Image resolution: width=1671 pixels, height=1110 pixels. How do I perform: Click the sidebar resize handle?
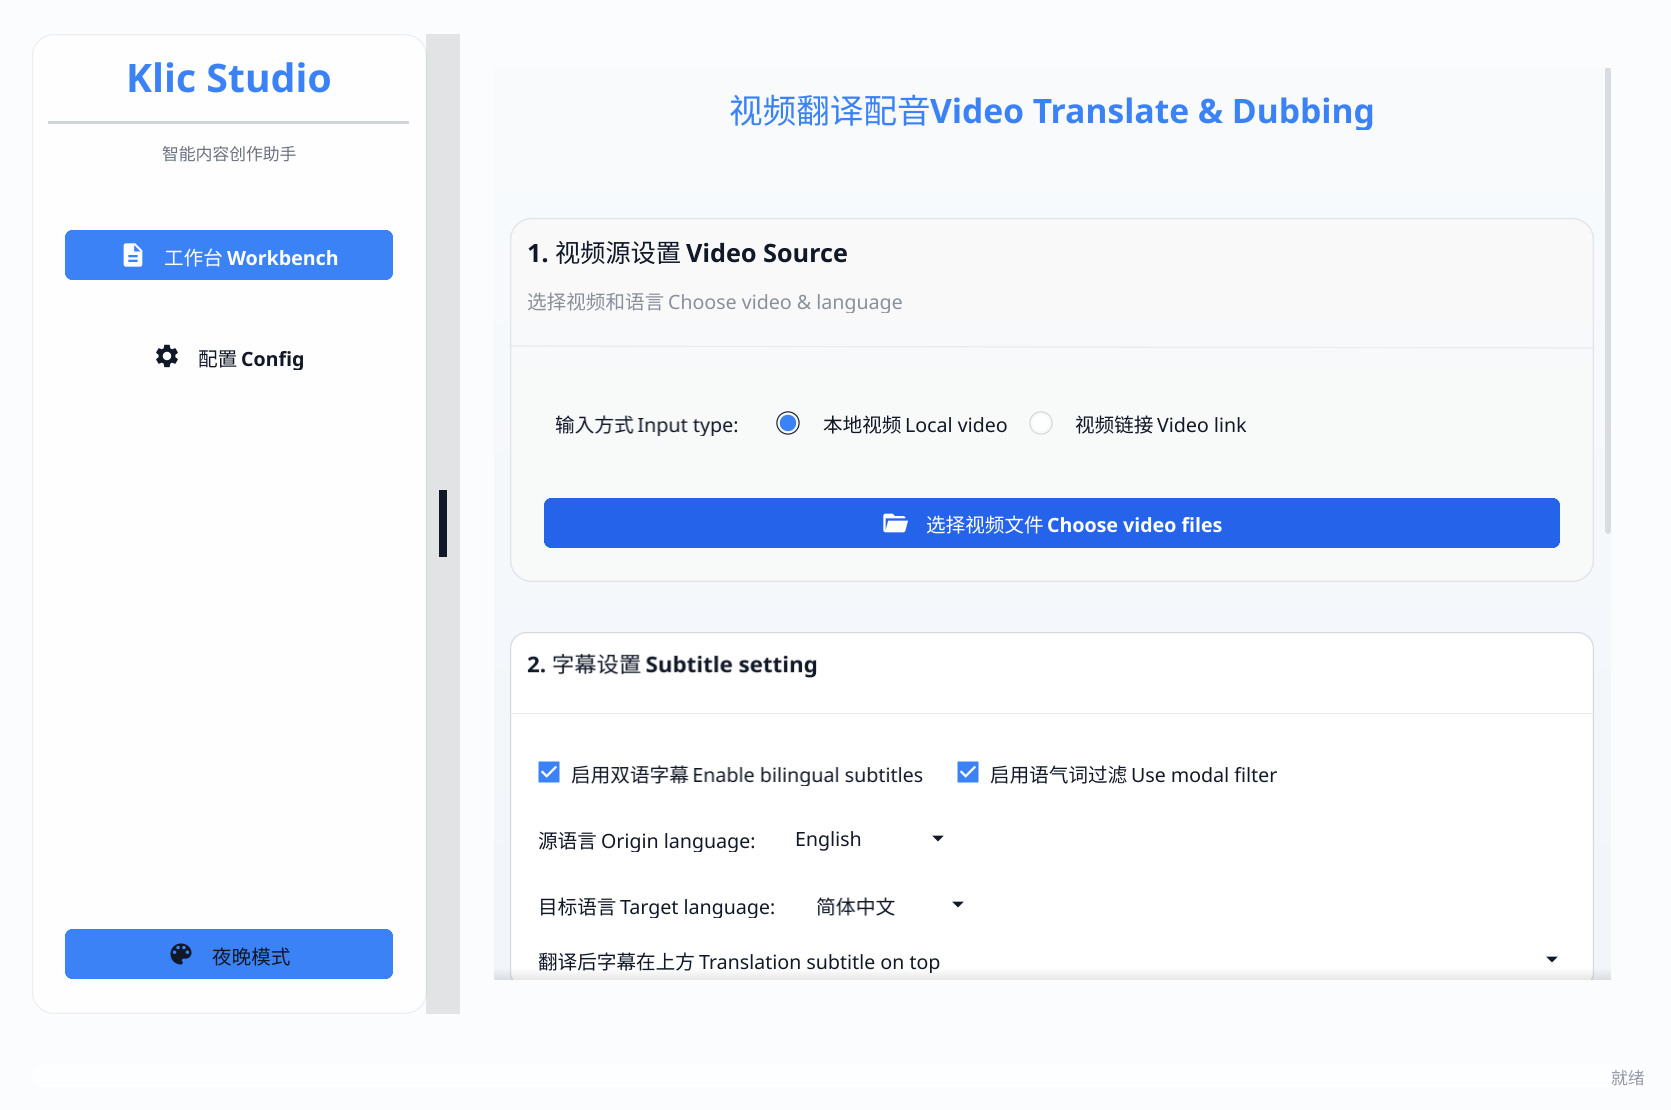pos(444,523)
